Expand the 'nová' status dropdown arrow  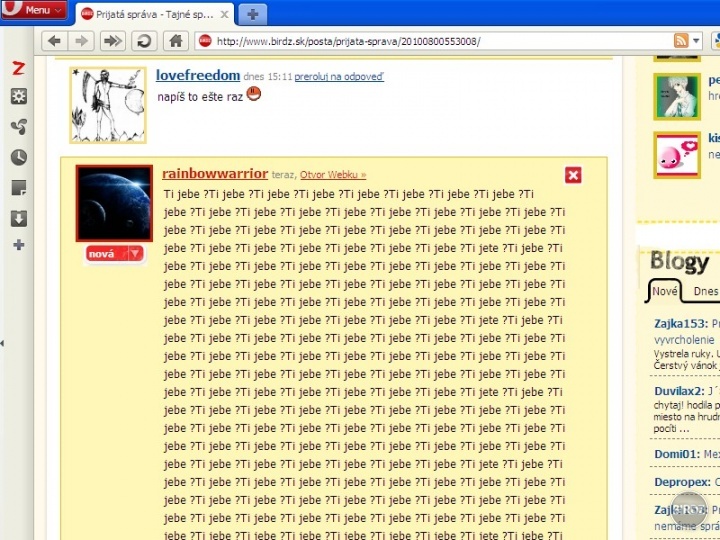coord(135,254)
